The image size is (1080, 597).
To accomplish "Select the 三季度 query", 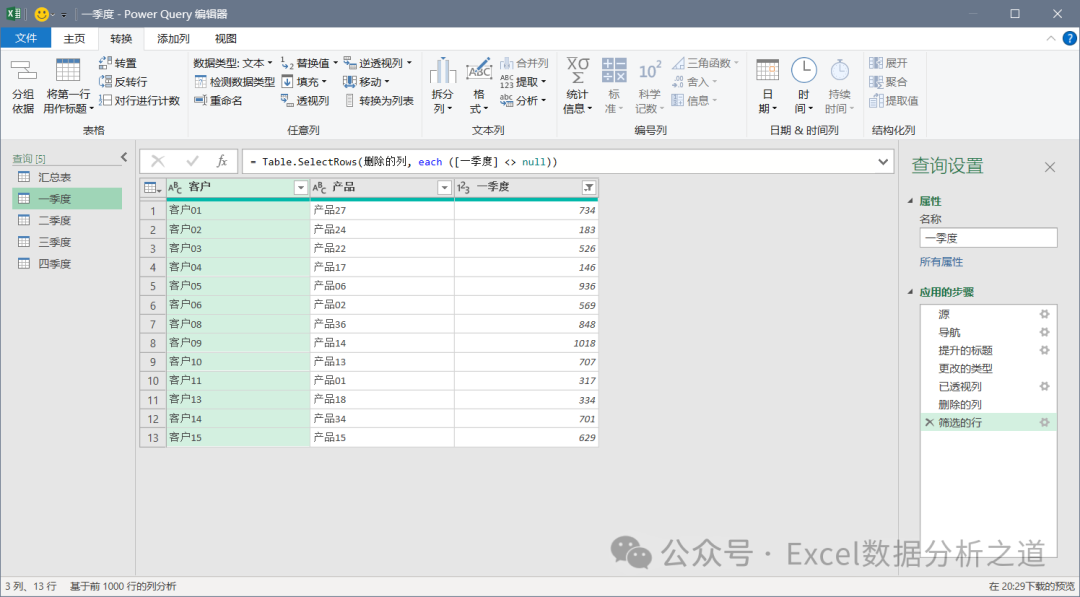I will click(67, 242).
